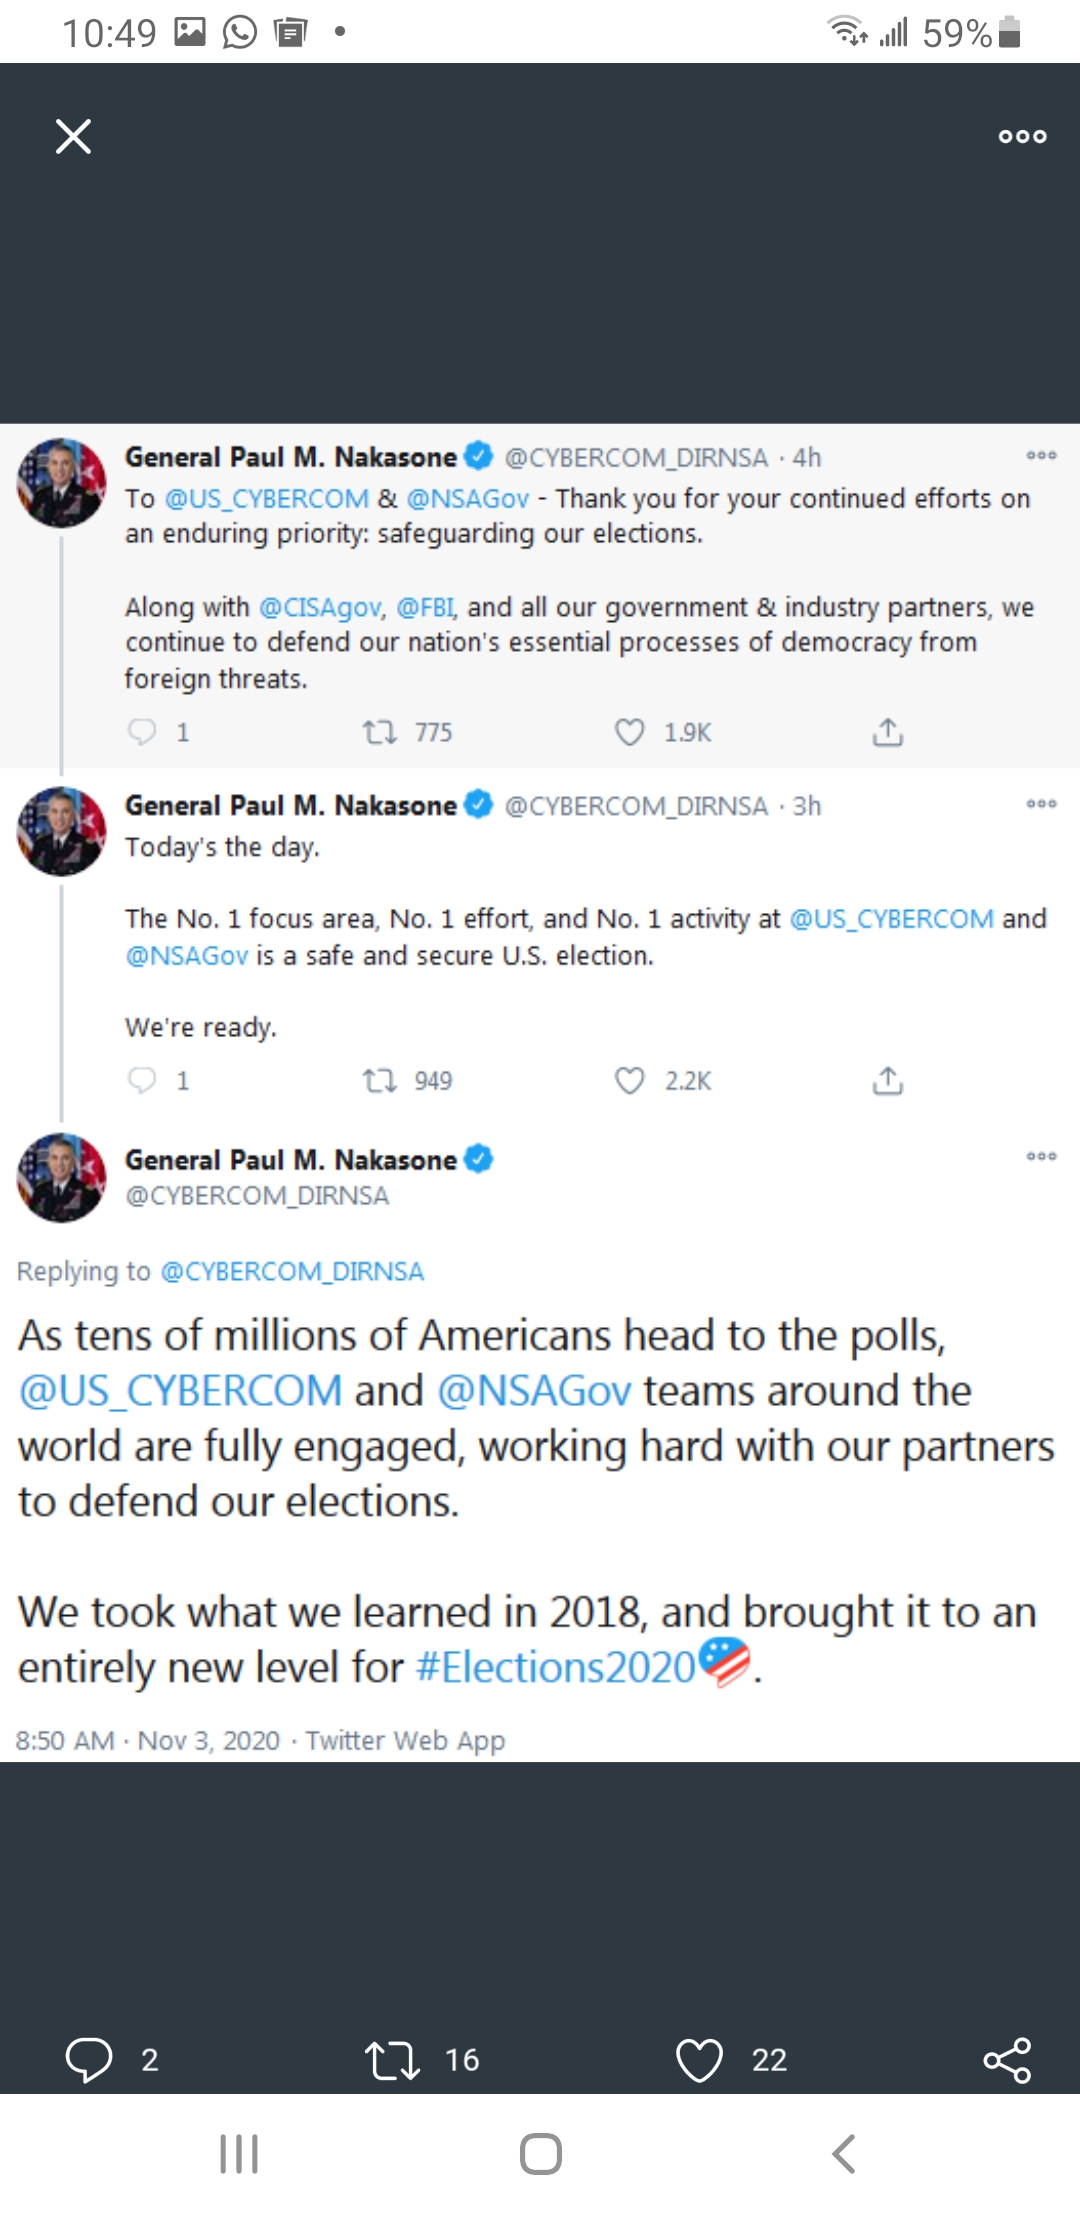Open options menu on the 3h tweet

[x=1041, y=803]
